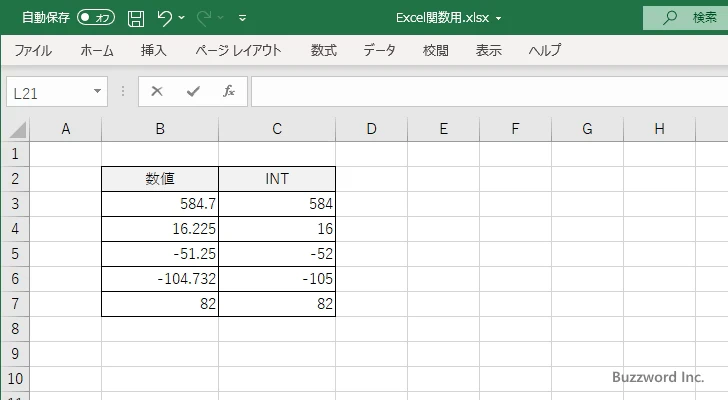This screenshot has height=400, width=728.
Task: Select the 数値 header cell
Action: pos(160,179)
